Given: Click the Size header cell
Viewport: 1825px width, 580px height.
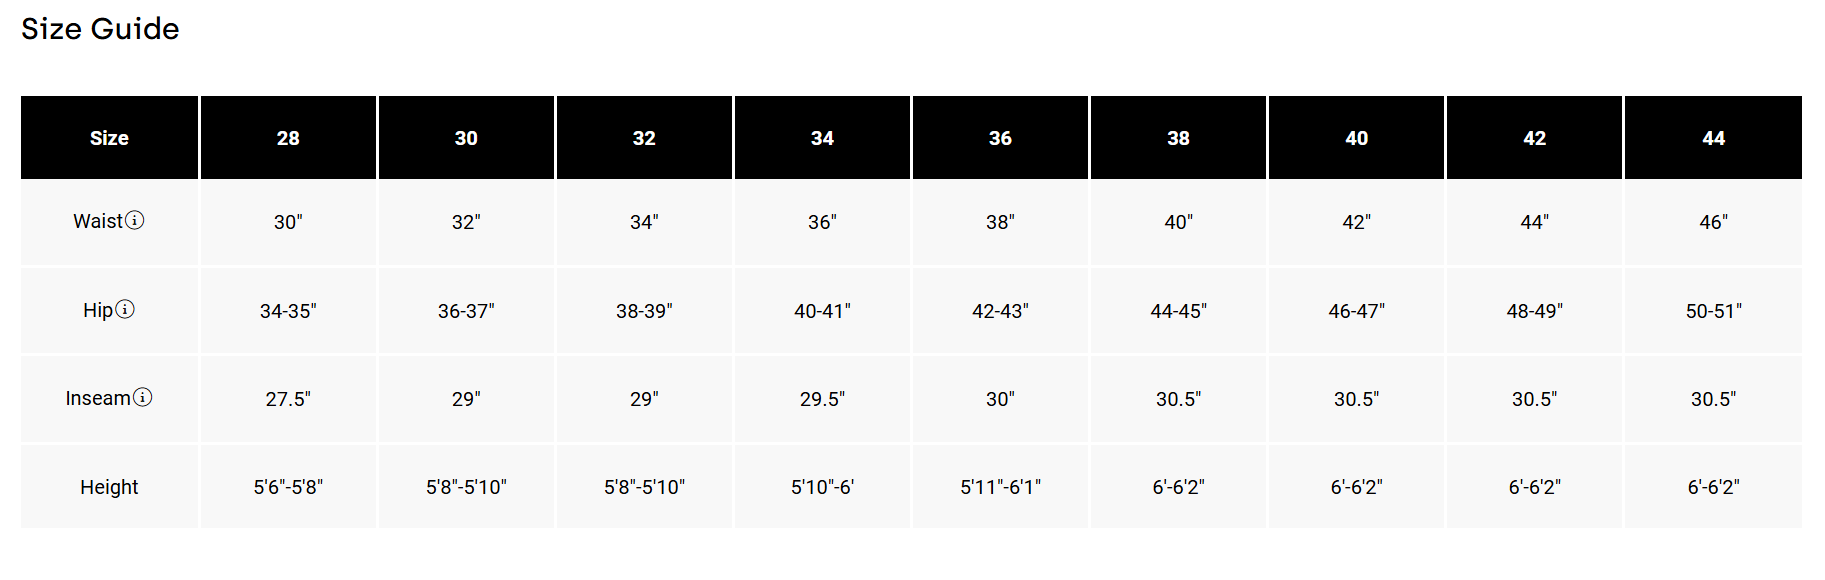Looking at the screenshot, I should click(109, 138).
